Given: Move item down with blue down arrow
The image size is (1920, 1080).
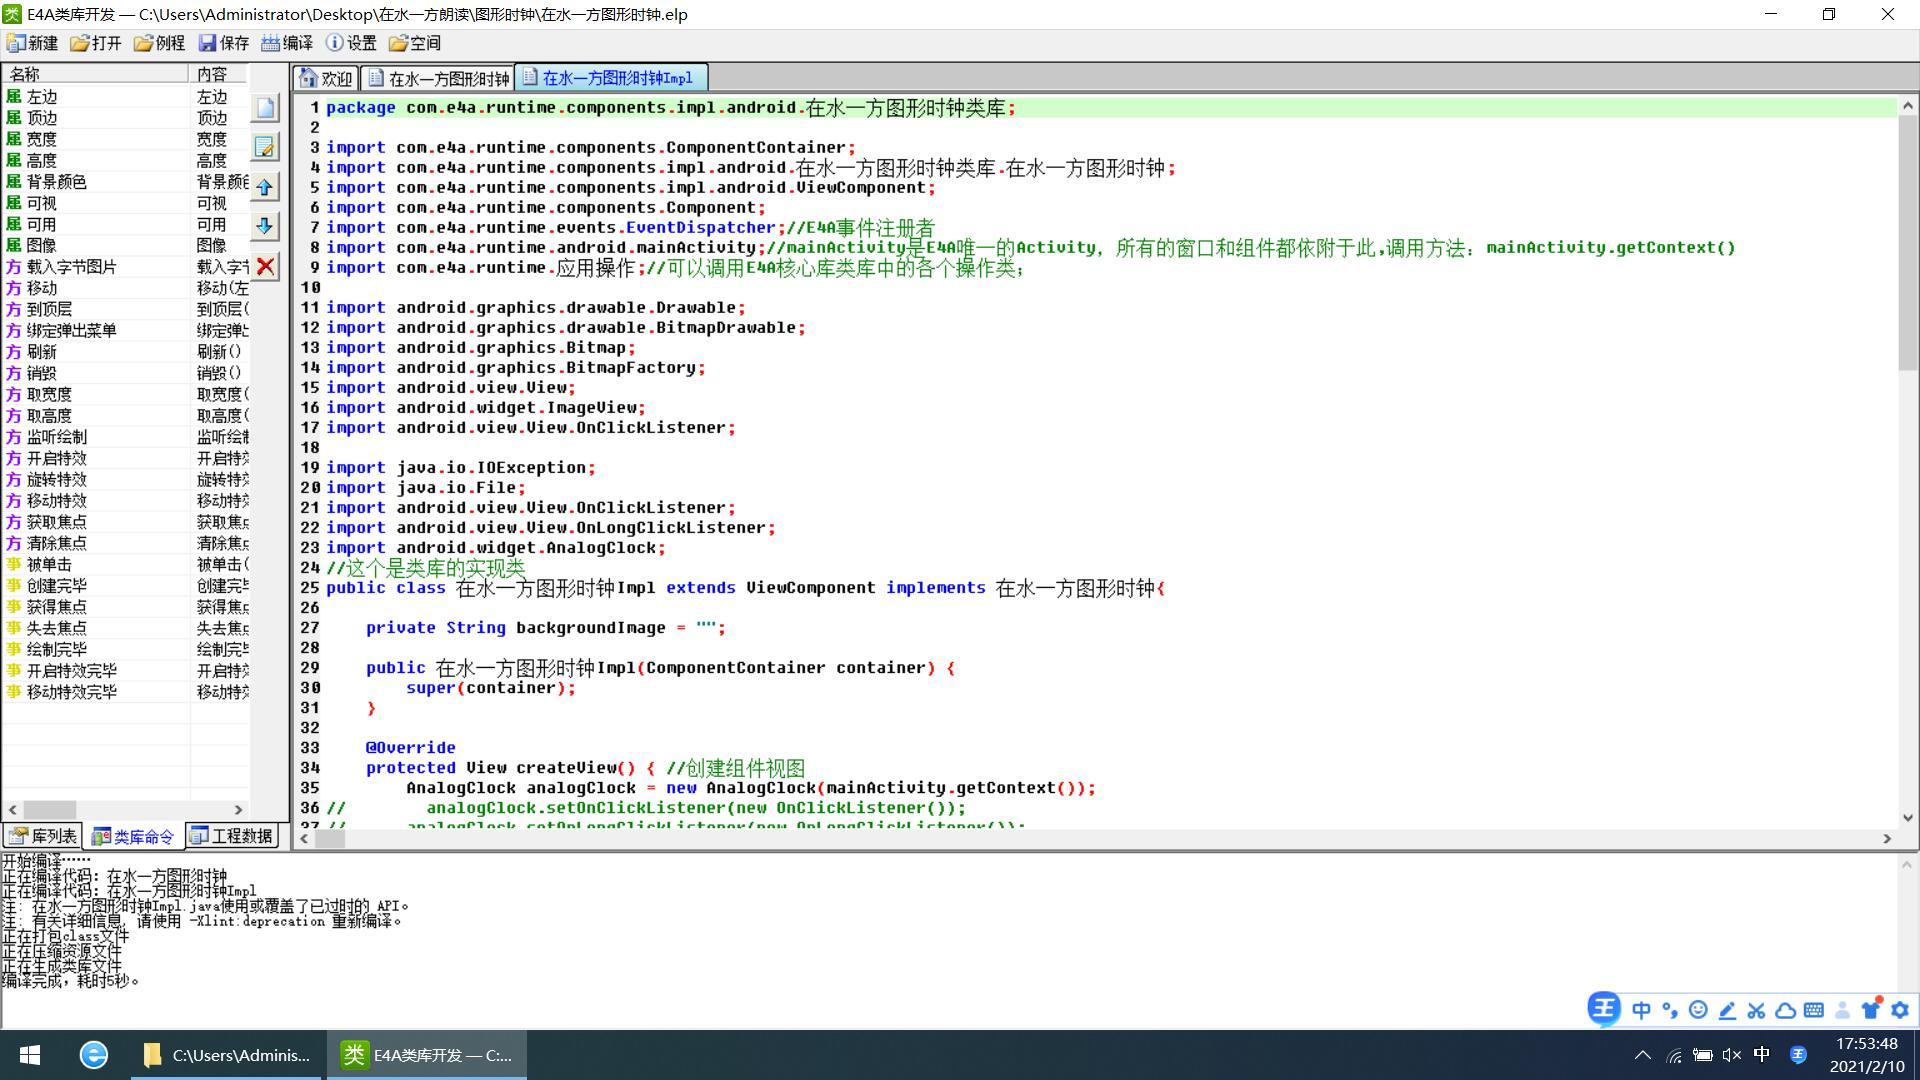Looking at the screenshot, I should point(265,226).
